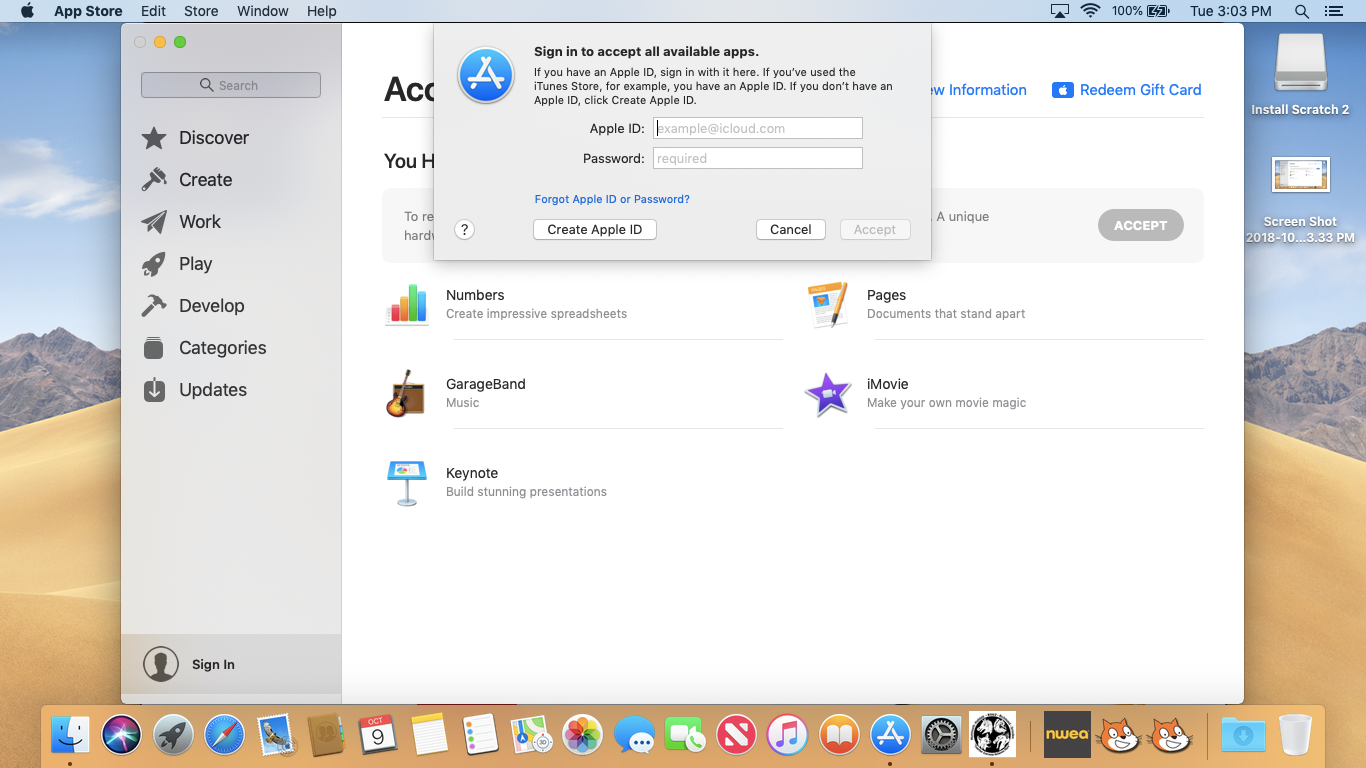Viewport: 1366px width, 768px height.
Task: Click the Numbers app icon
Action: [x=407, y=304]
